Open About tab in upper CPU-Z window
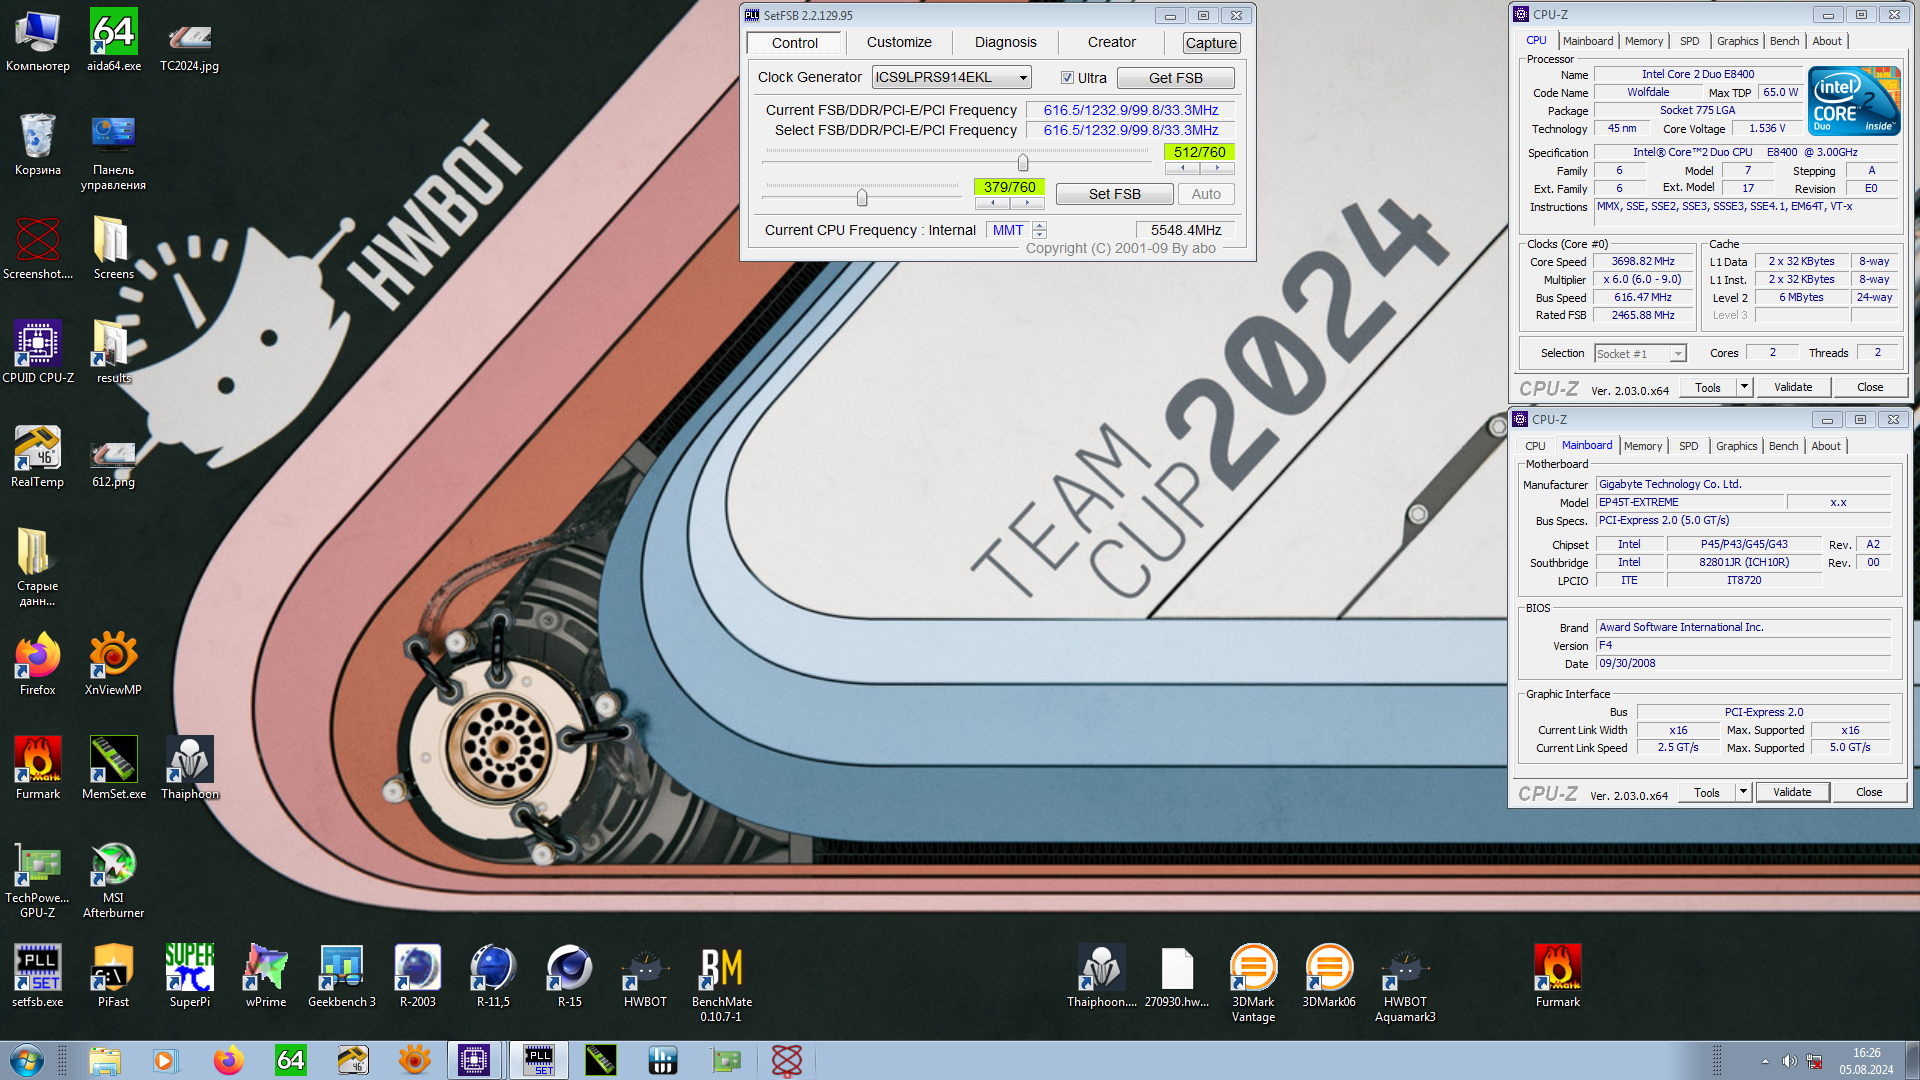 tap(1827, 41)
